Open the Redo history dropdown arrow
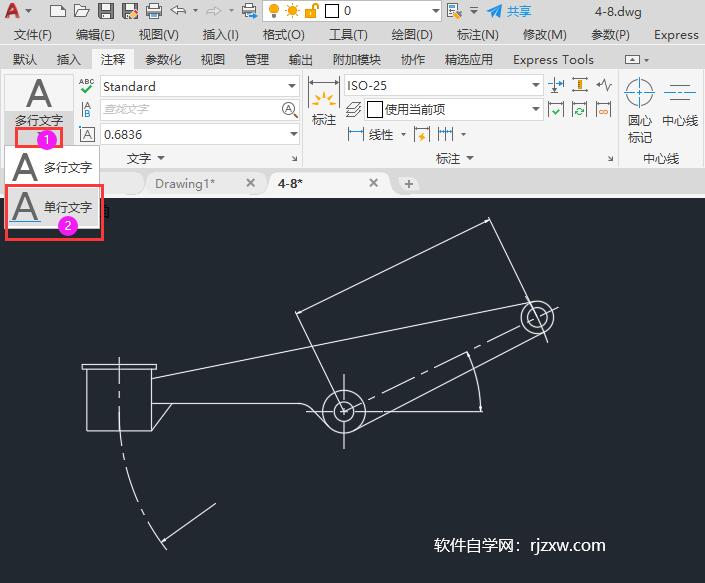Viewport: 705px width, 583px height. [x=231, y=11]
